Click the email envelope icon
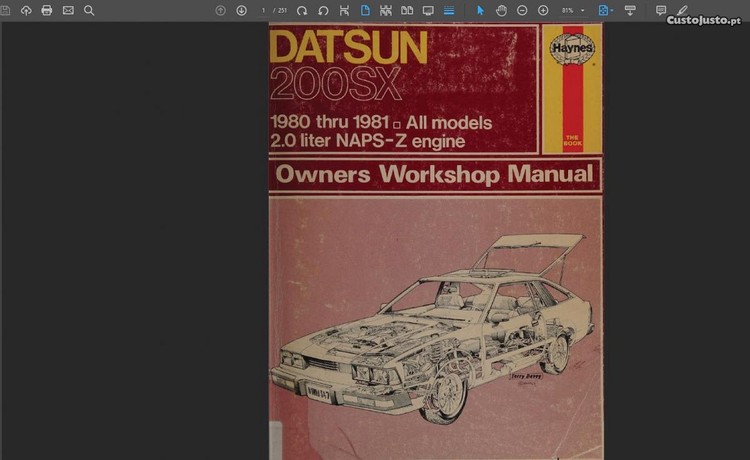The image size is (750, 460). click(68, 10)
